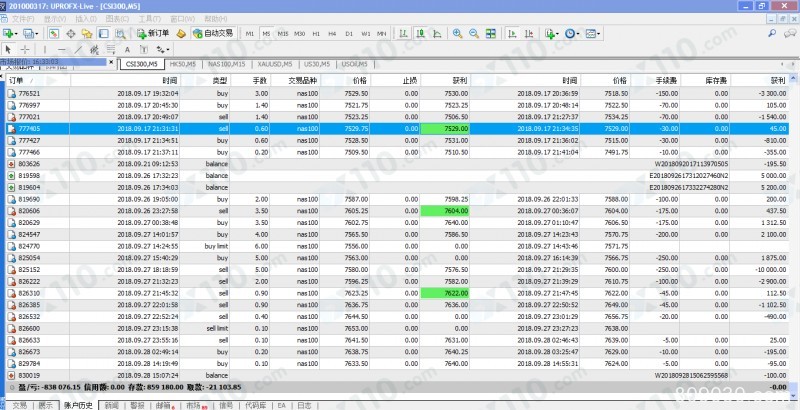Viewport: 800px width, 410px height.
Task: Switch chart to candlesticks icon
Action: click(x=420, y=34)
